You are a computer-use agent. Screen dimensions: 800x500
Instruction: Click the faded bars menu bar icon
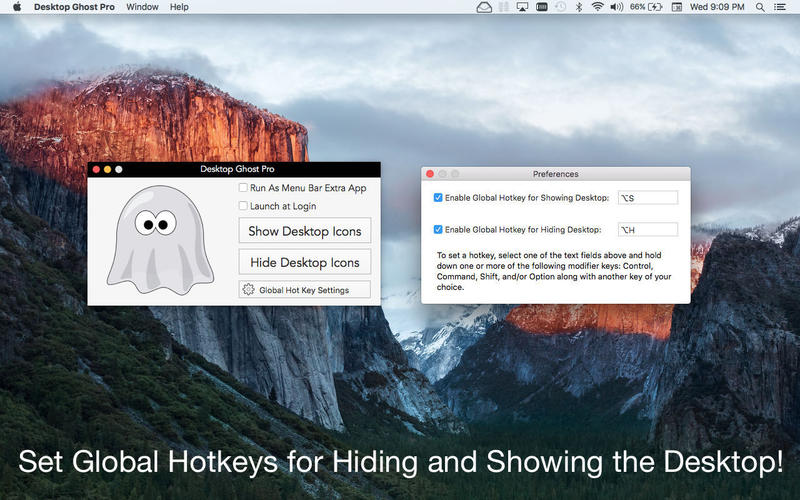[x=504, y=7]
